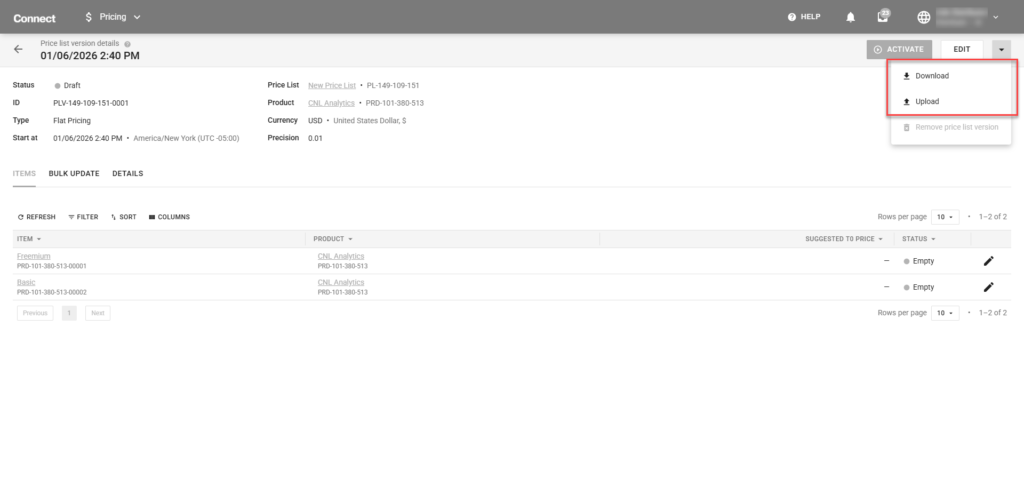This screenshot has height=486, width=1024.
Task: Open the Columns selector
Action: click(x=169, y=217)
